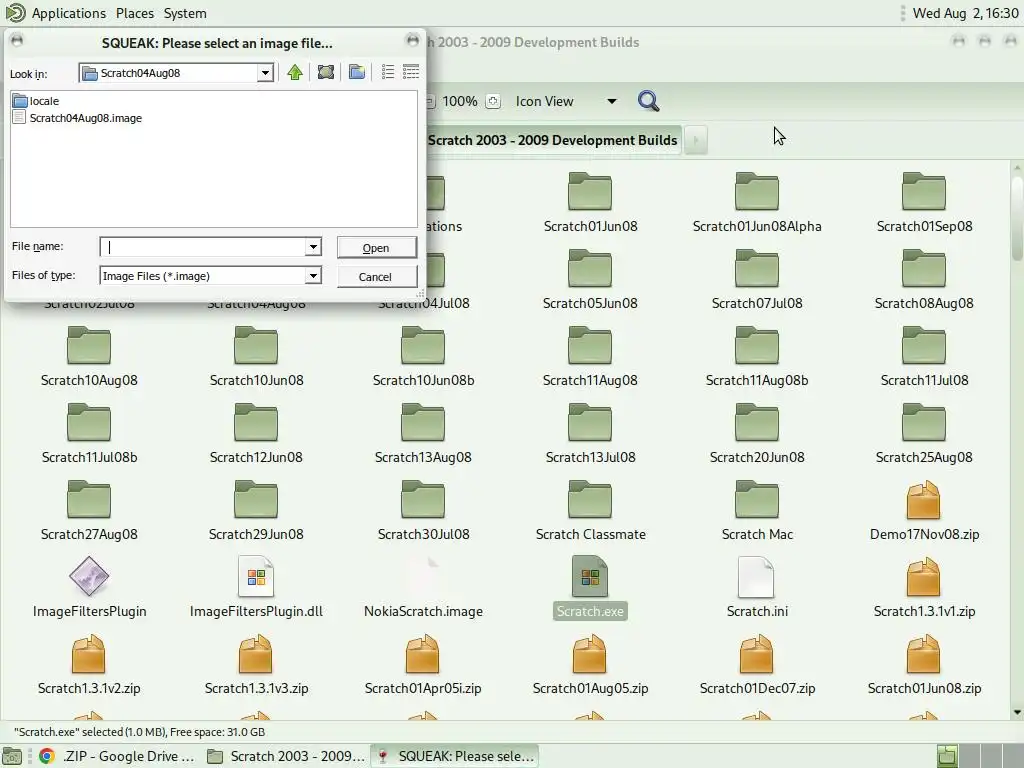Open the Scratch01Jun08Alpha folder
Image resolution: width=1024 pixels, height=768 pixels.
coord(757,204)
